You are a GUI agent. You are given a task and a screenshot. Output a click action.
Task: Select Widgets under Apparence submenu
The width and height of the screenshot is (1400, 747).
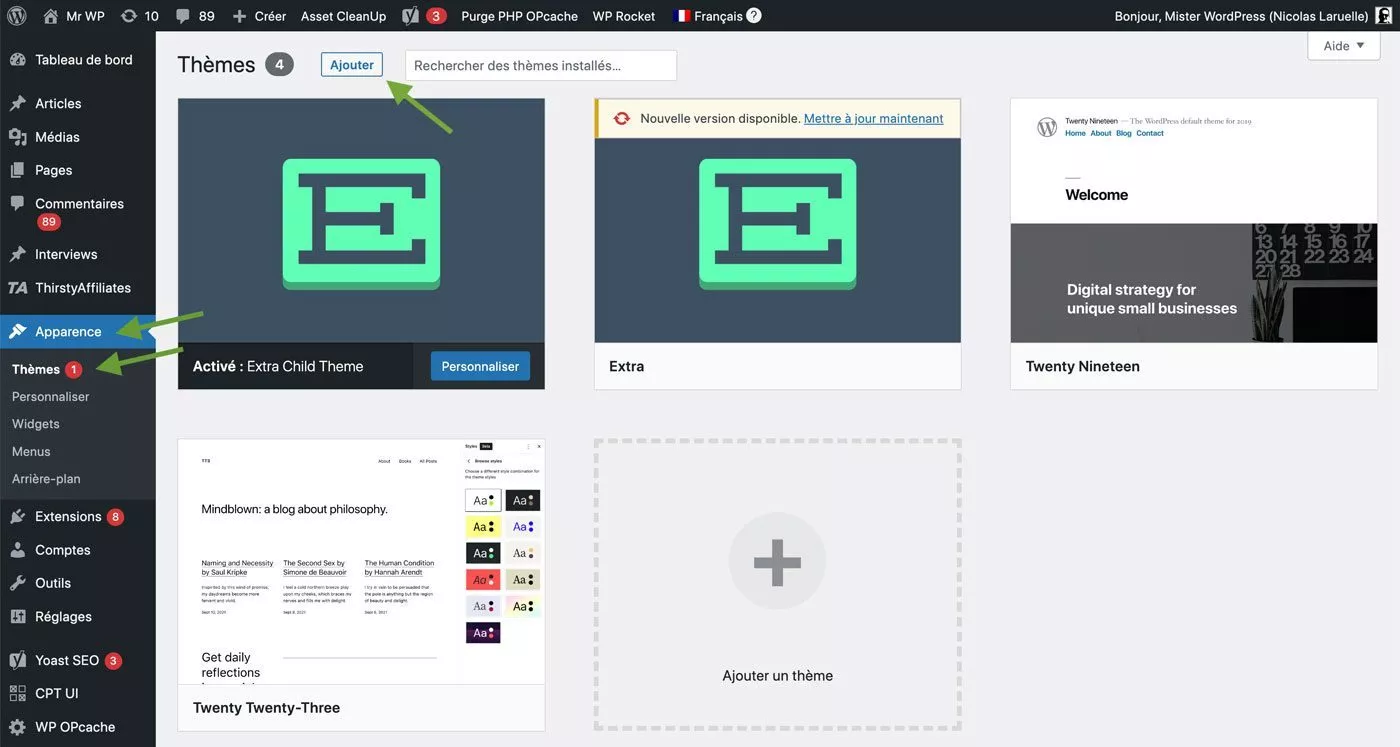point(36,424)
